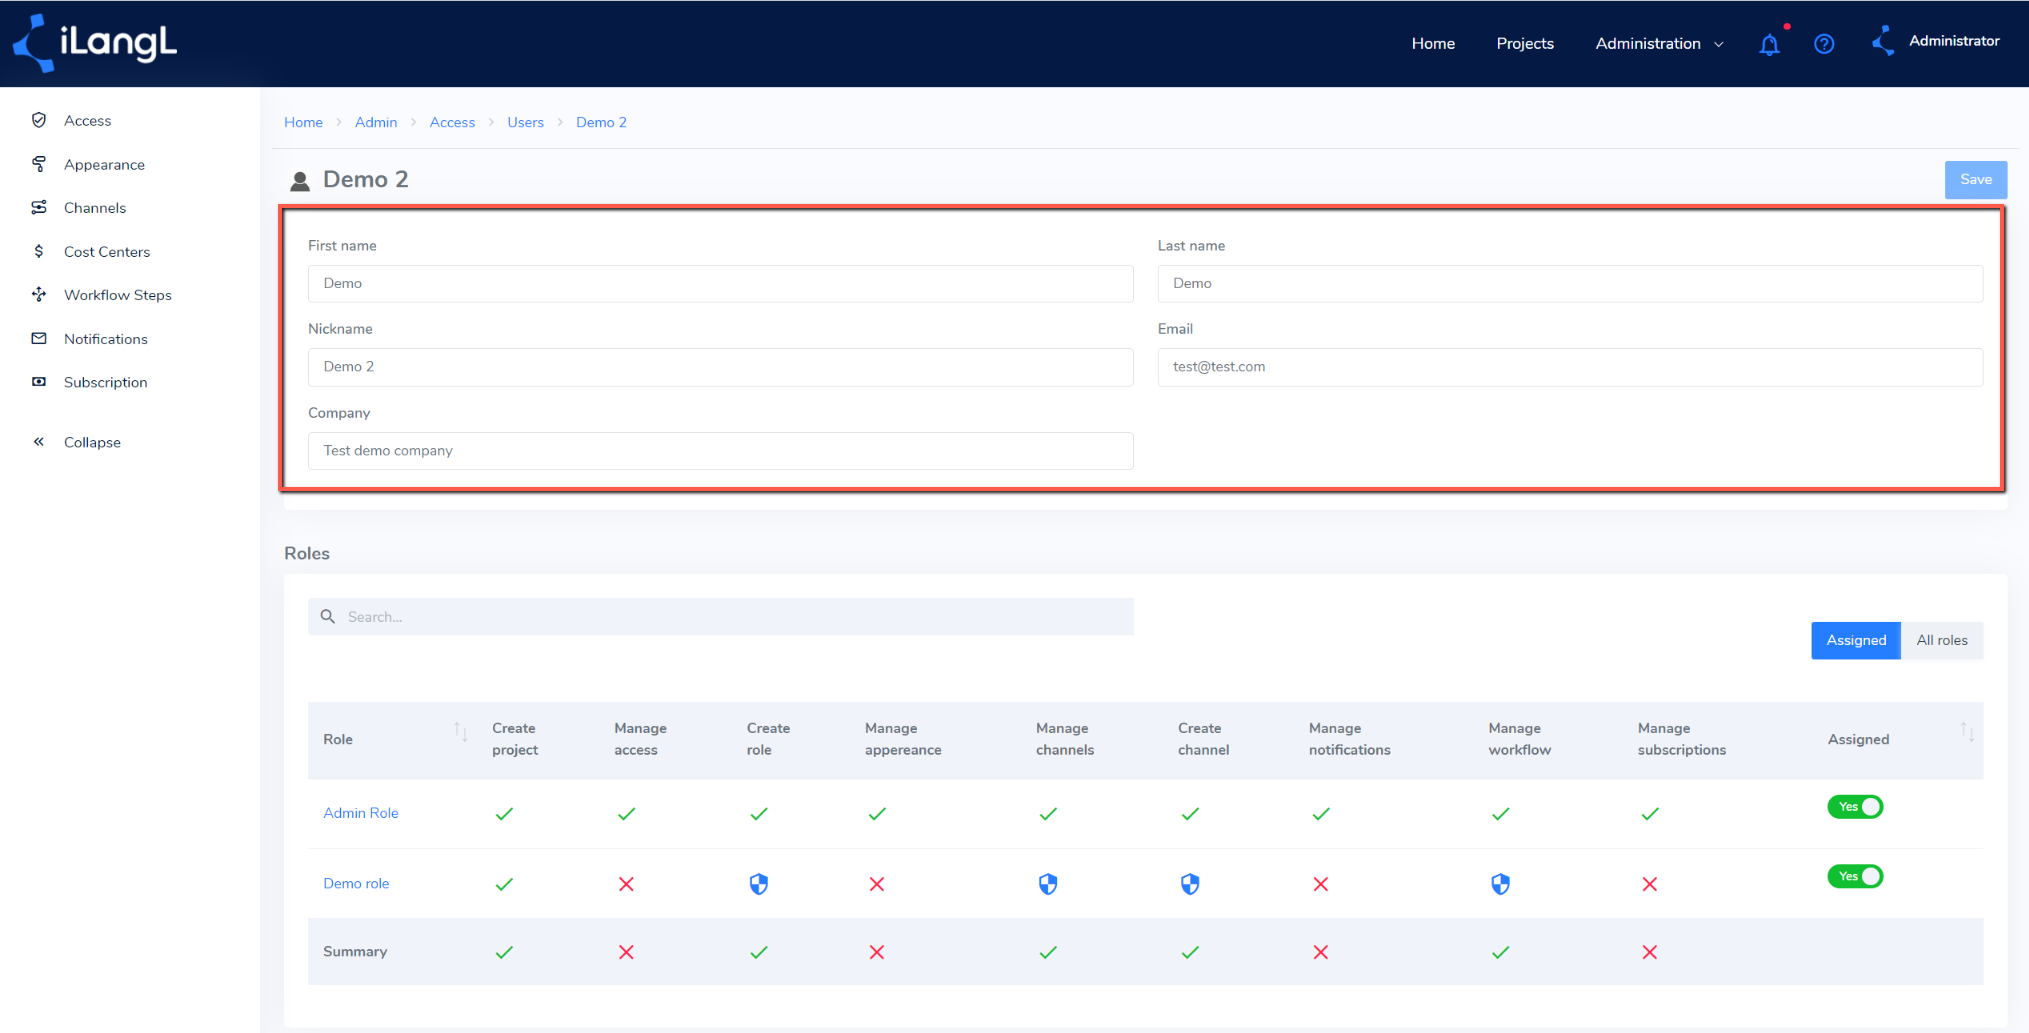Screen dimensions: 2029x1033
Task: Click the Save button
Action: point(1975,180)
